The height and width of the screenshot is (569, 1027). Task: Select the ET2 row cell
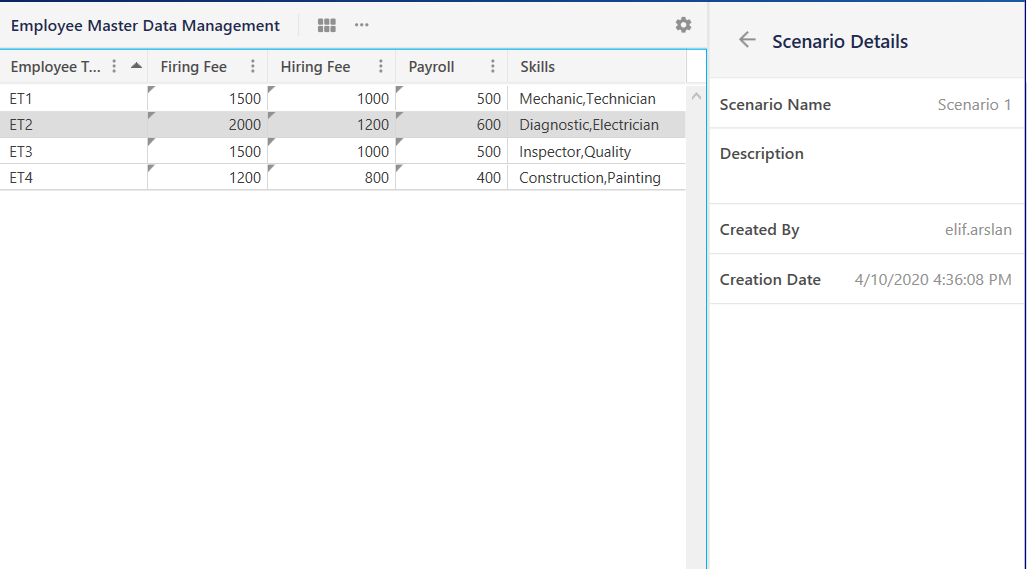click(73, 124)
